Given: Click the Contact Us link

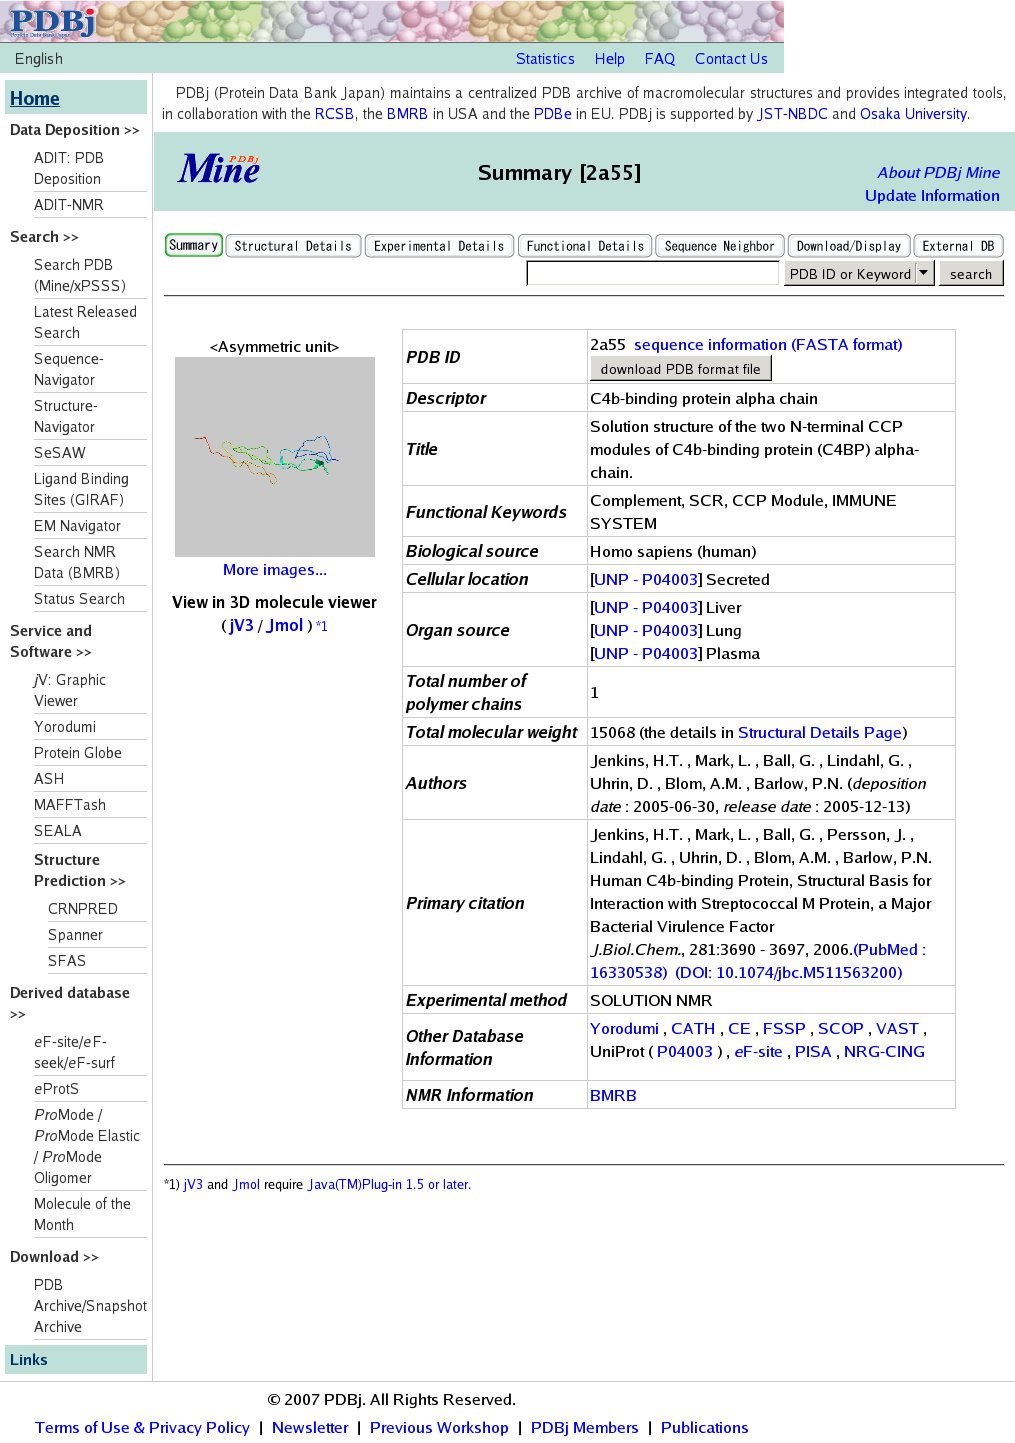Looking at the screenshot, I should coord(731,59).
